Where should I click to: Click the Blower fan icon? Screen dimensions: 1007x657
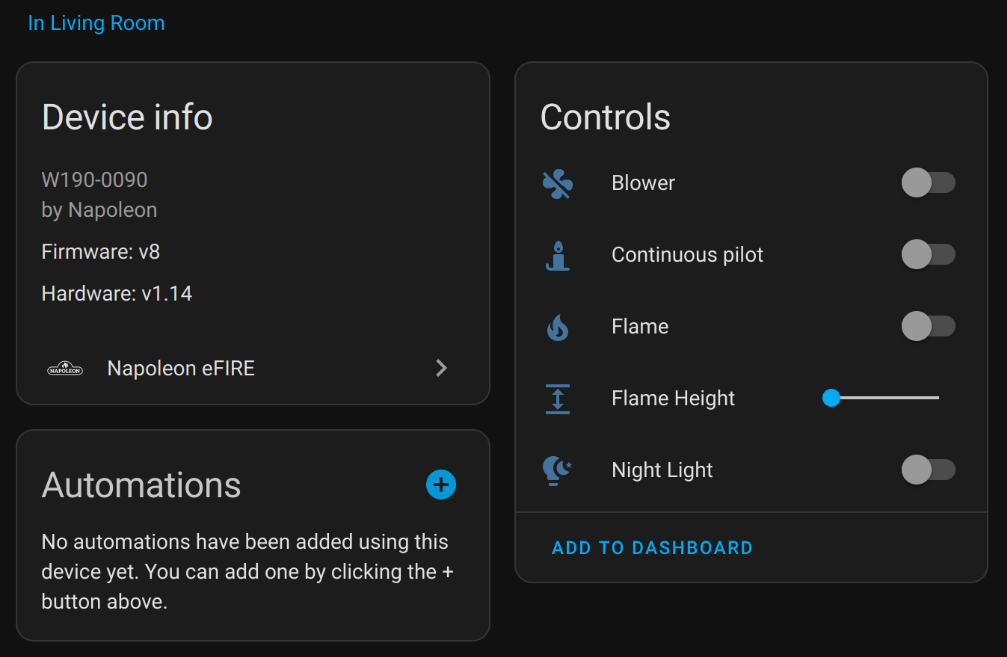coord(558,183)
